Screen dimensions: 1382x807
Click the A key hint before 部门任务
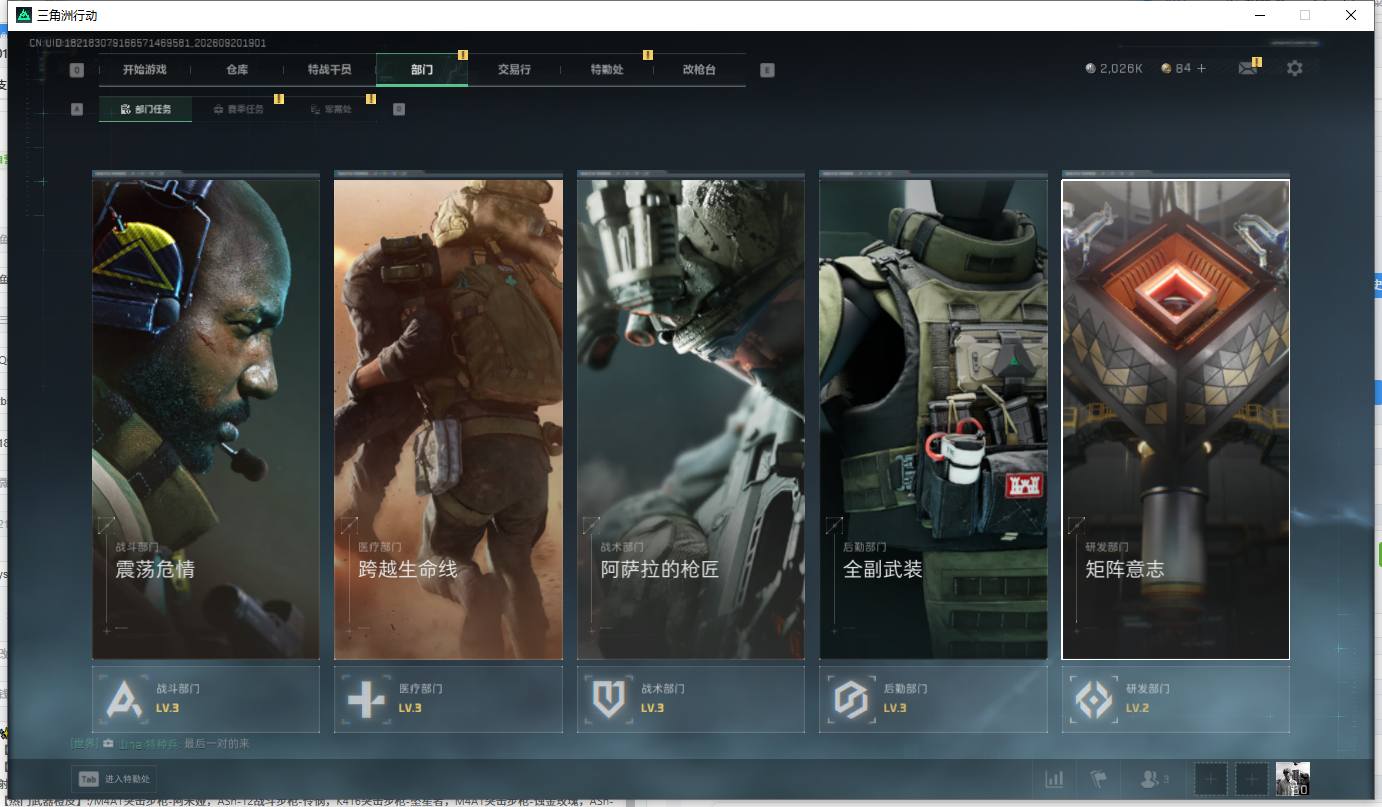tap(77, 109)
